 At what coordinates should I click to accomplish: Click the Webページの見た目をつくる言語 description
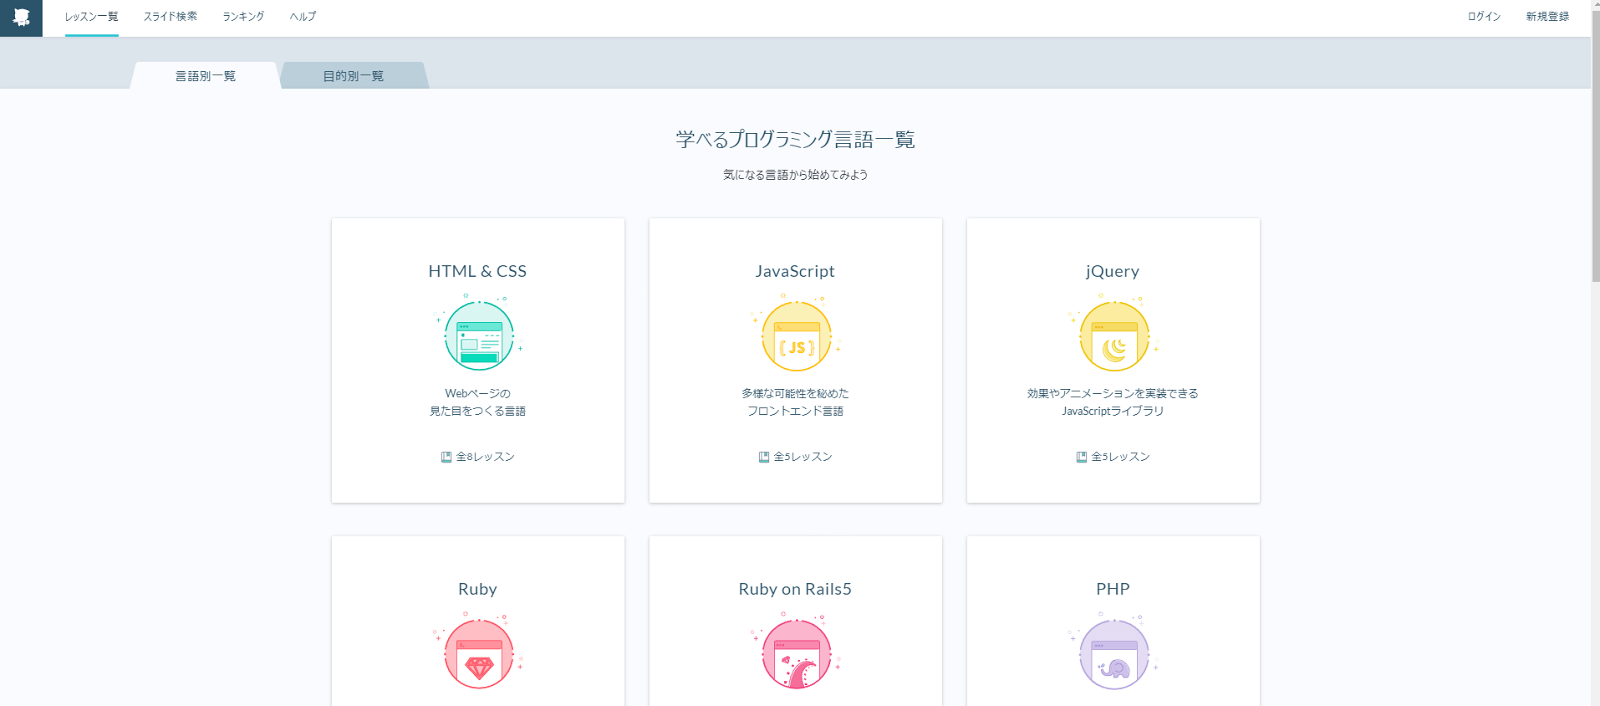coord(478,402)
